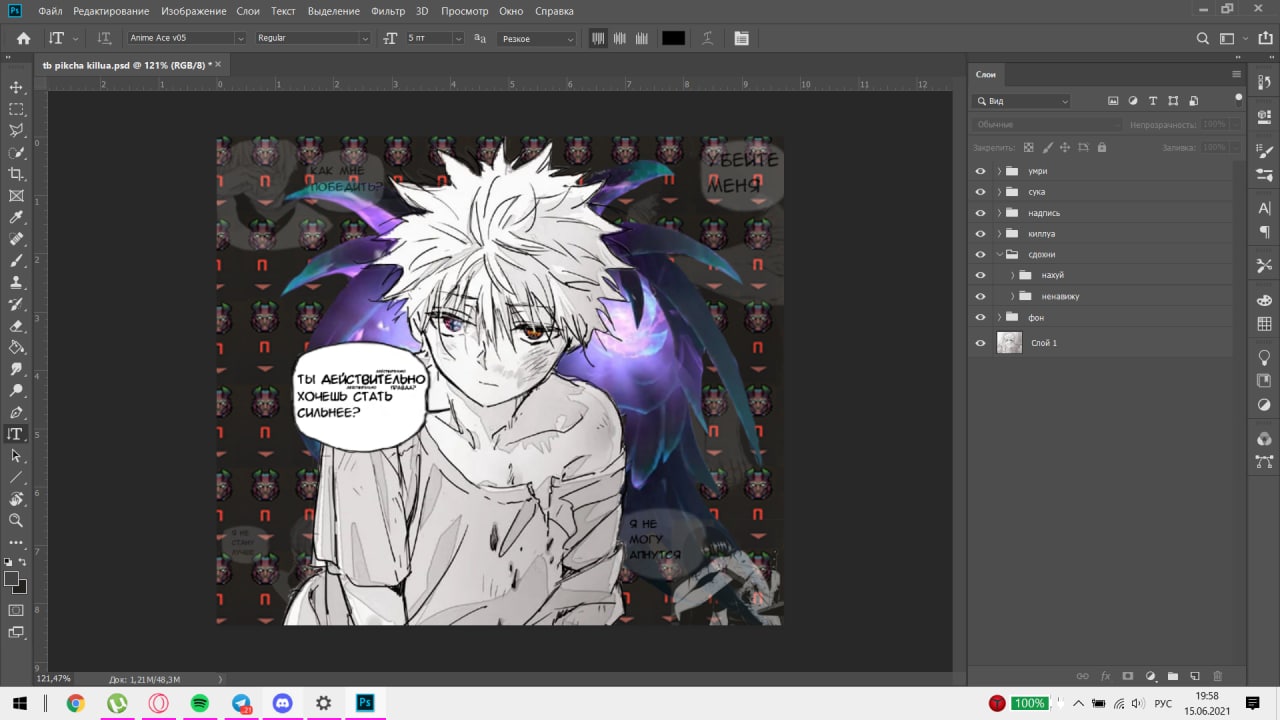
Task: Open the warp text icon
Action: tap(707, 38)
